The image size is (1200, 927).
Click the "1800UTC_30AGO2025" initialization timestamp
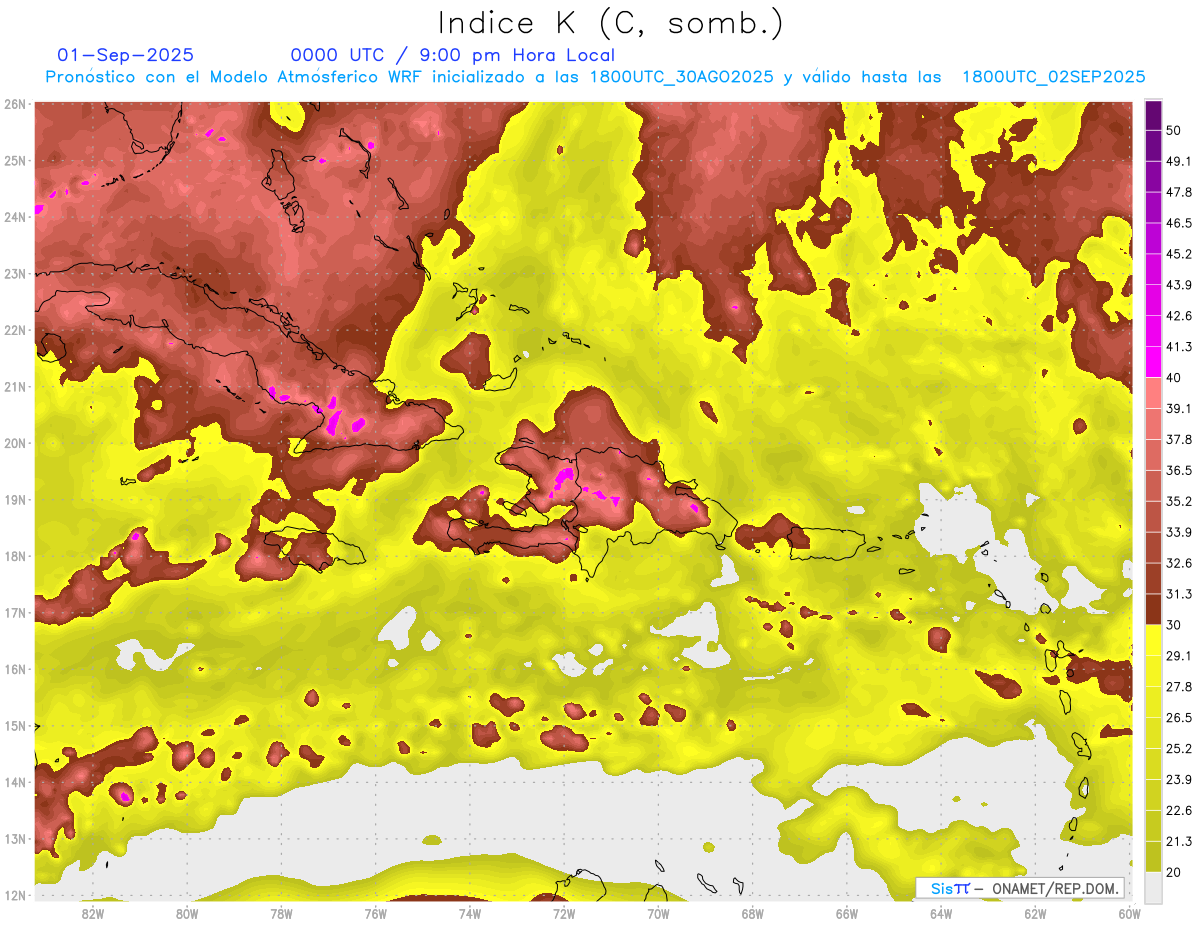(x=682, y=77)
